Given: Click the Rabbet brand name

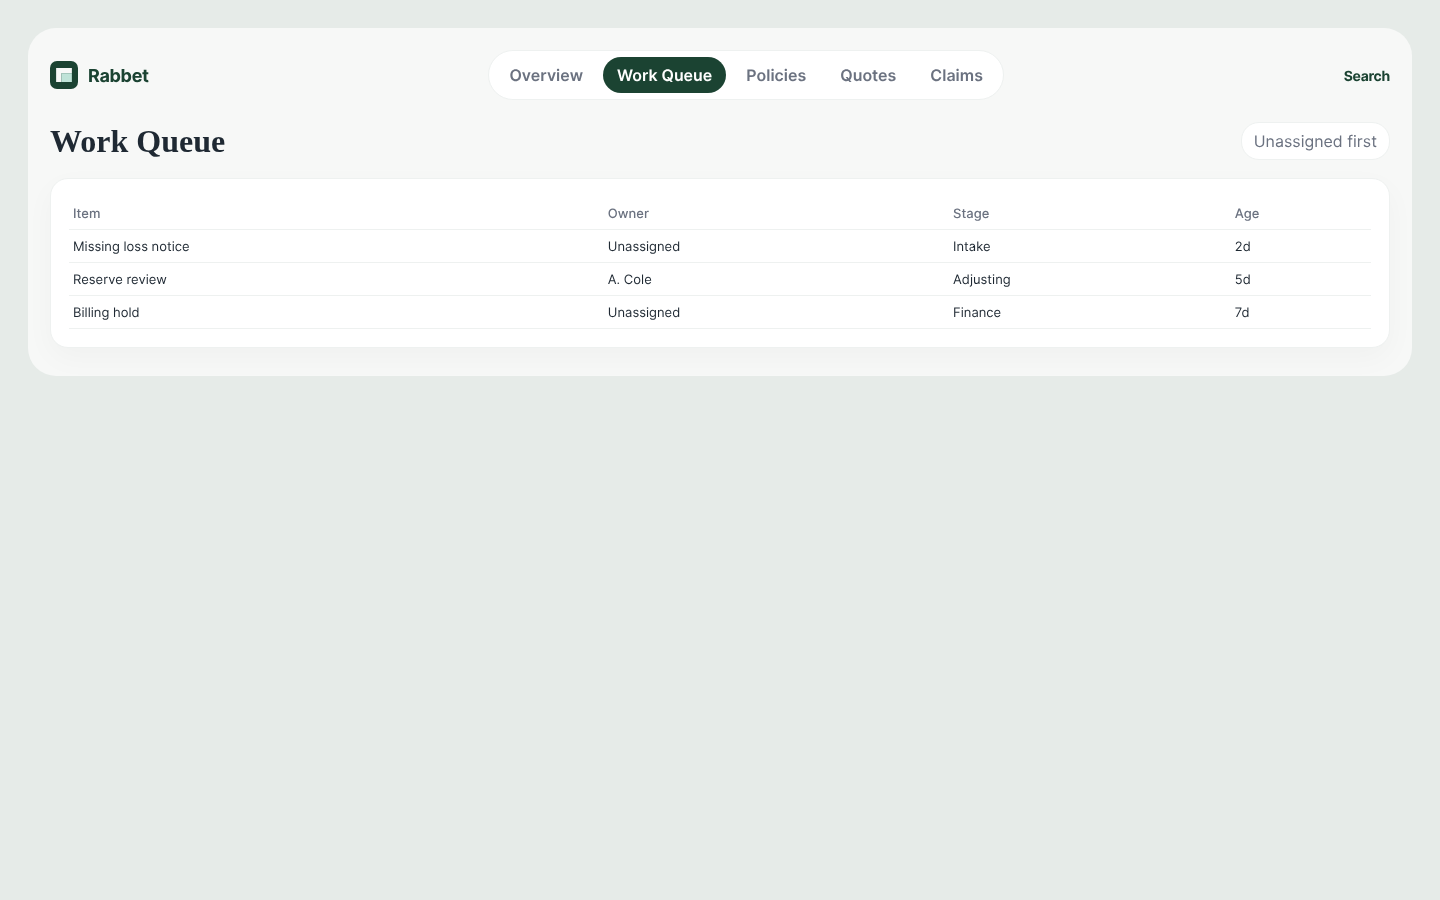Looking at the screenshot, I should pos(118,75).
